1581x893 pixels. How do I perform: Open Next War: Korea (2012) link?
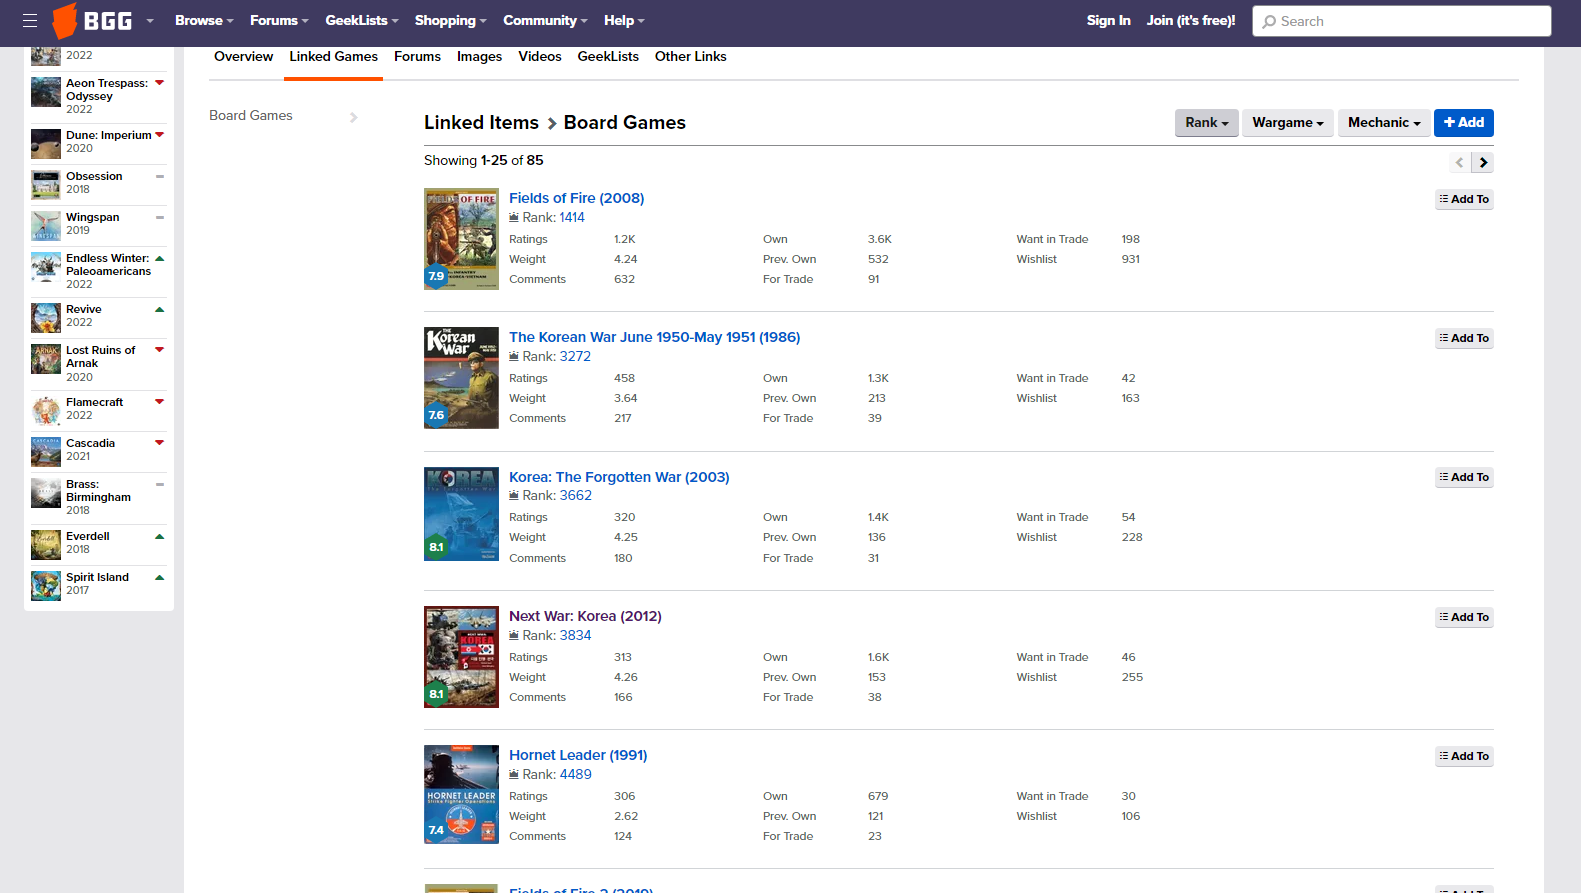click(585, 616)
